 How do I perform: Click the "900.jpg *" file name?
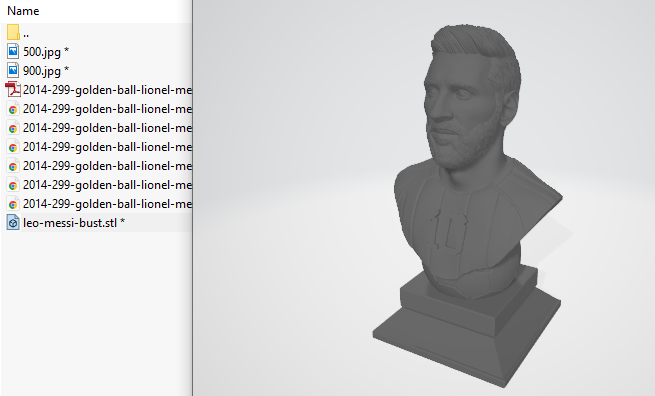click(46, 71)
